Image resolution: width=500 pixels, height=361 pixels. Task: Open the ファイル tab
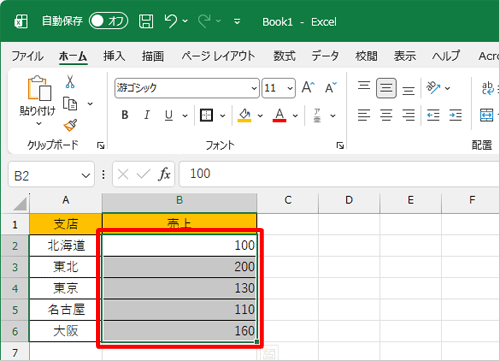(27, 56)
